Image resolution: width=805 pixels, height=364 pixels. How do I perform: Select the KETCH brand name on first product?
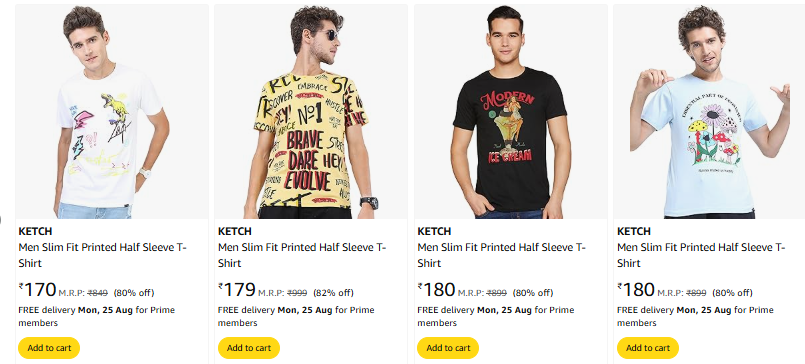pyautogui.click(x=35, y=231)
